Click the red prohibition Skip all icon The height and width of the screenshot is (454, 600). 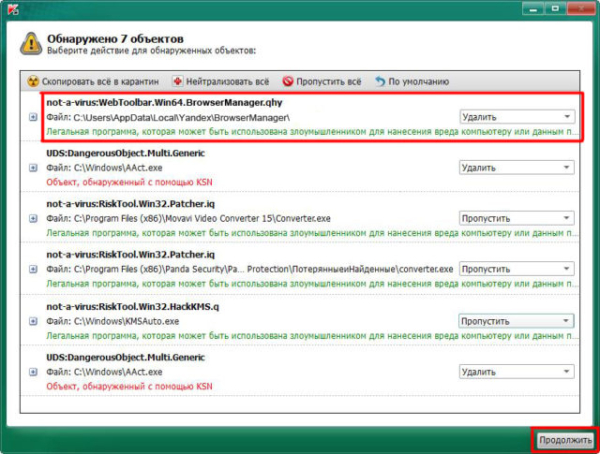pos(288,81)
